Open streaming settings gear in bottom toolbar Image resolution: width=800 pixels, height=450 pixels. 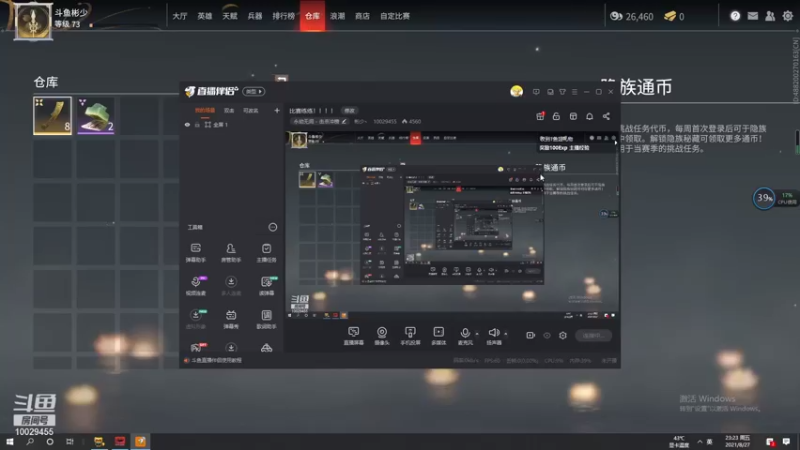pyautogui.click(x=562, y=335)
